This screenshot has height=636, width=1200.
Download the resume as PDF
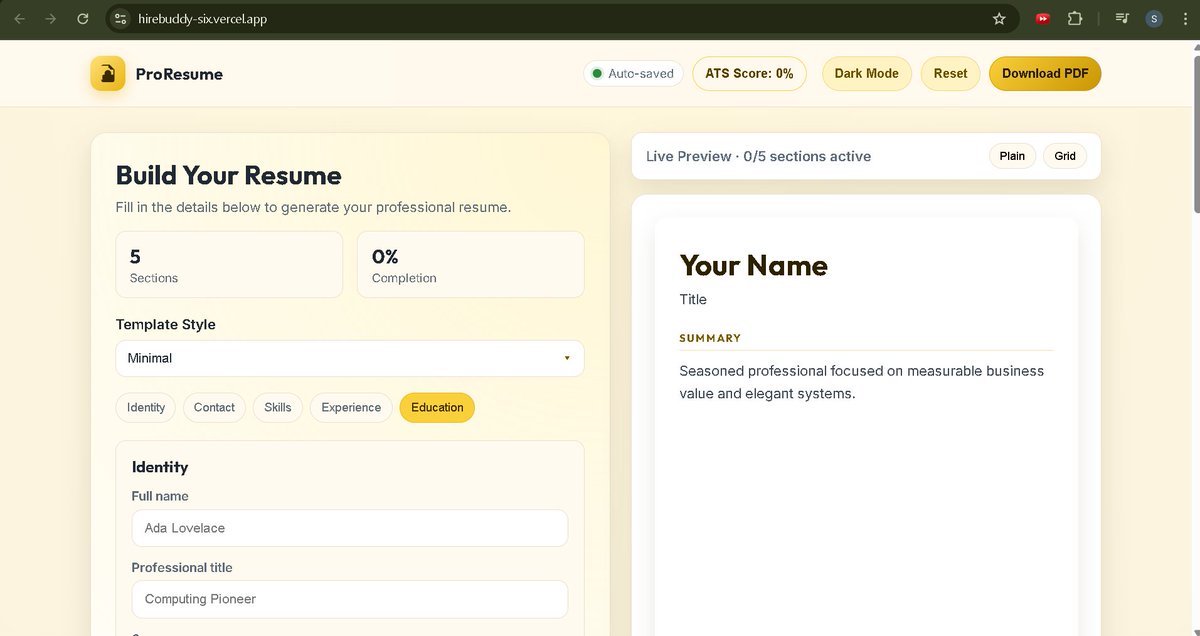tap(1045, 73)
